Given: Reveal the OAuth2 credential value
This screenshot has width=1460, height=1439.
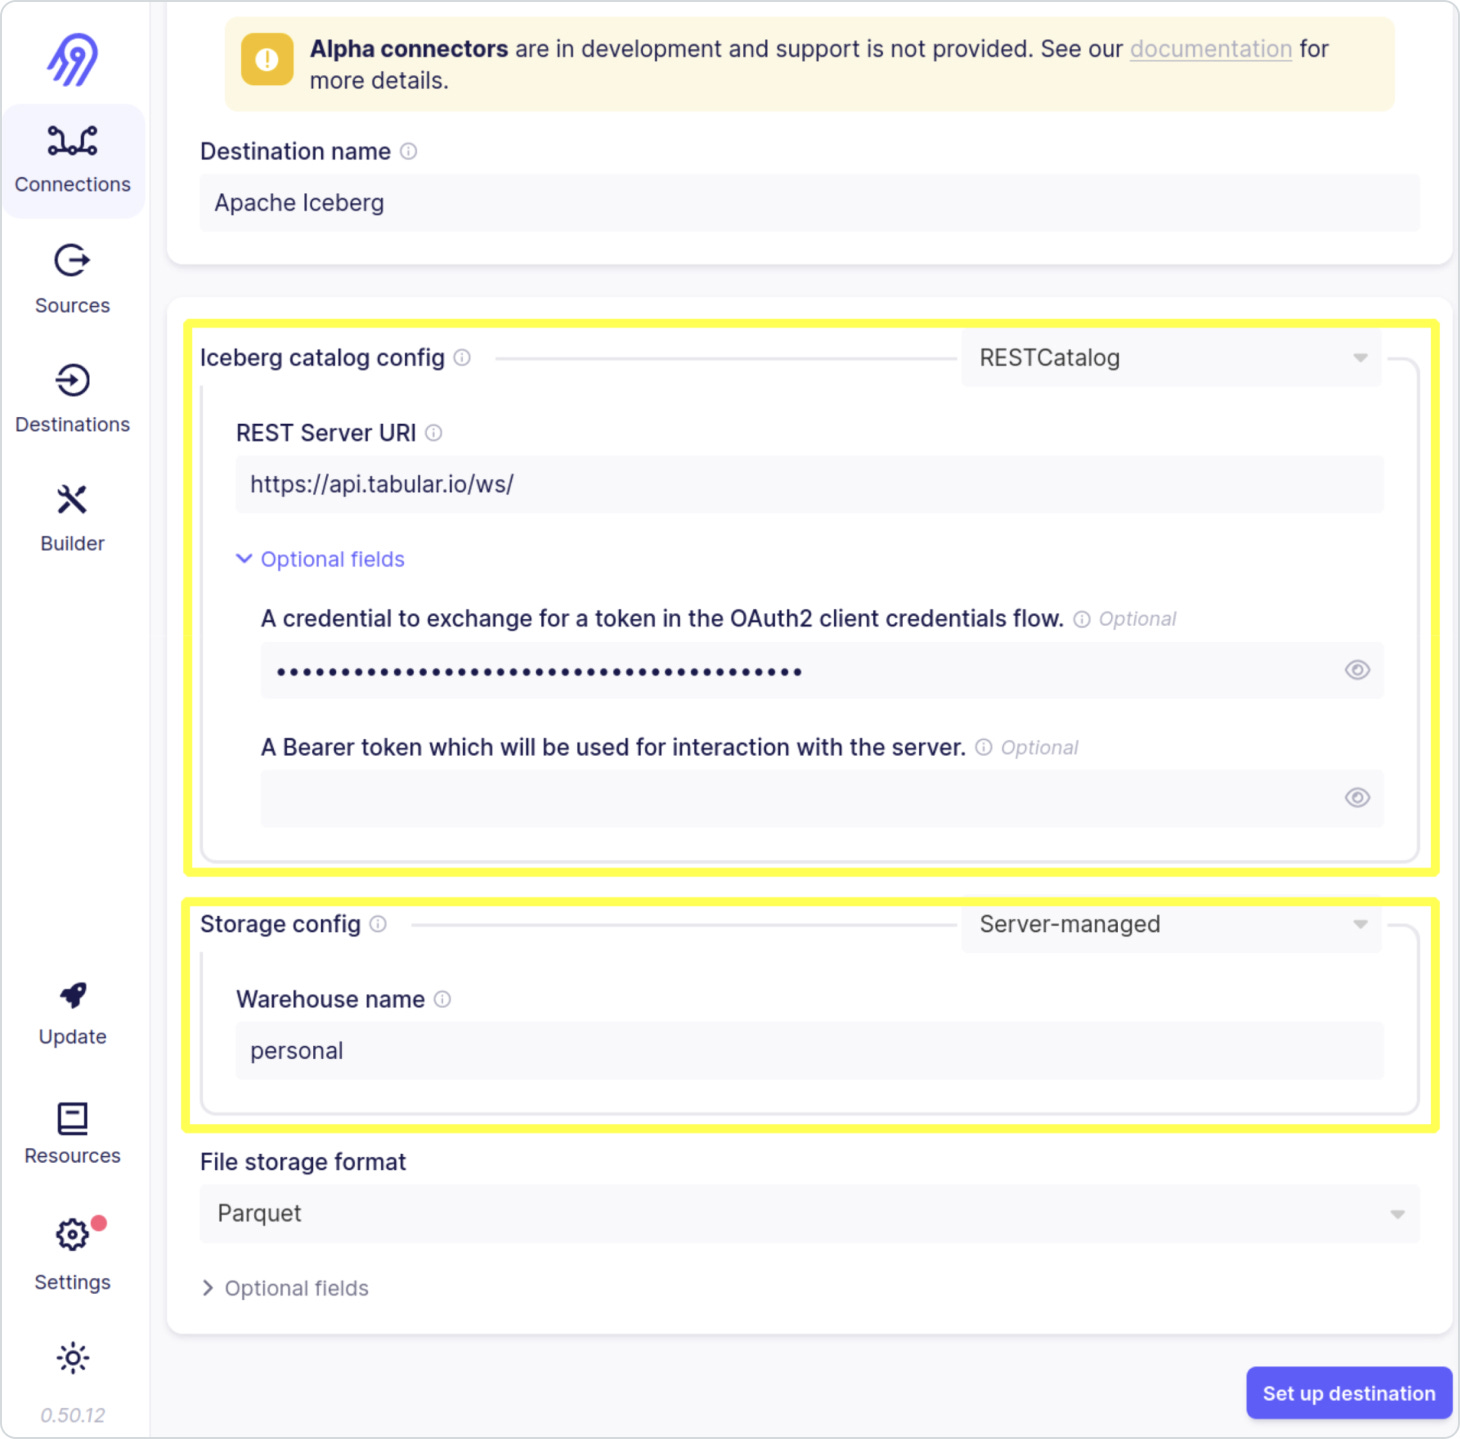Looking at the screenshot, I should point(1357,670).
